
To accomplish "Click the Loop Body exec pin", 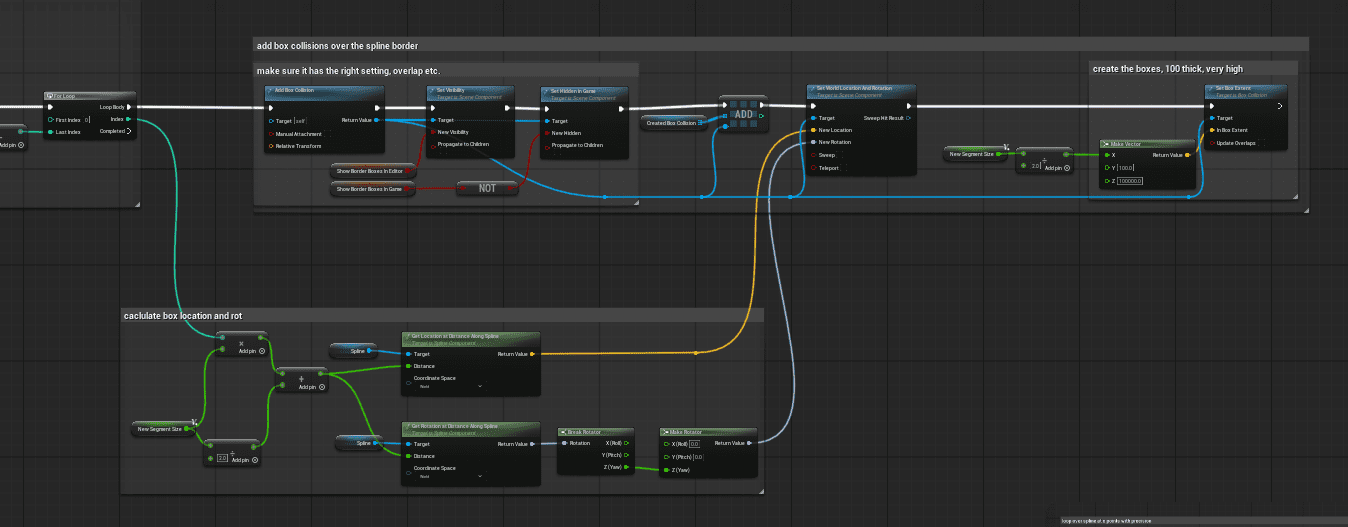I will (x=129, y=107).
